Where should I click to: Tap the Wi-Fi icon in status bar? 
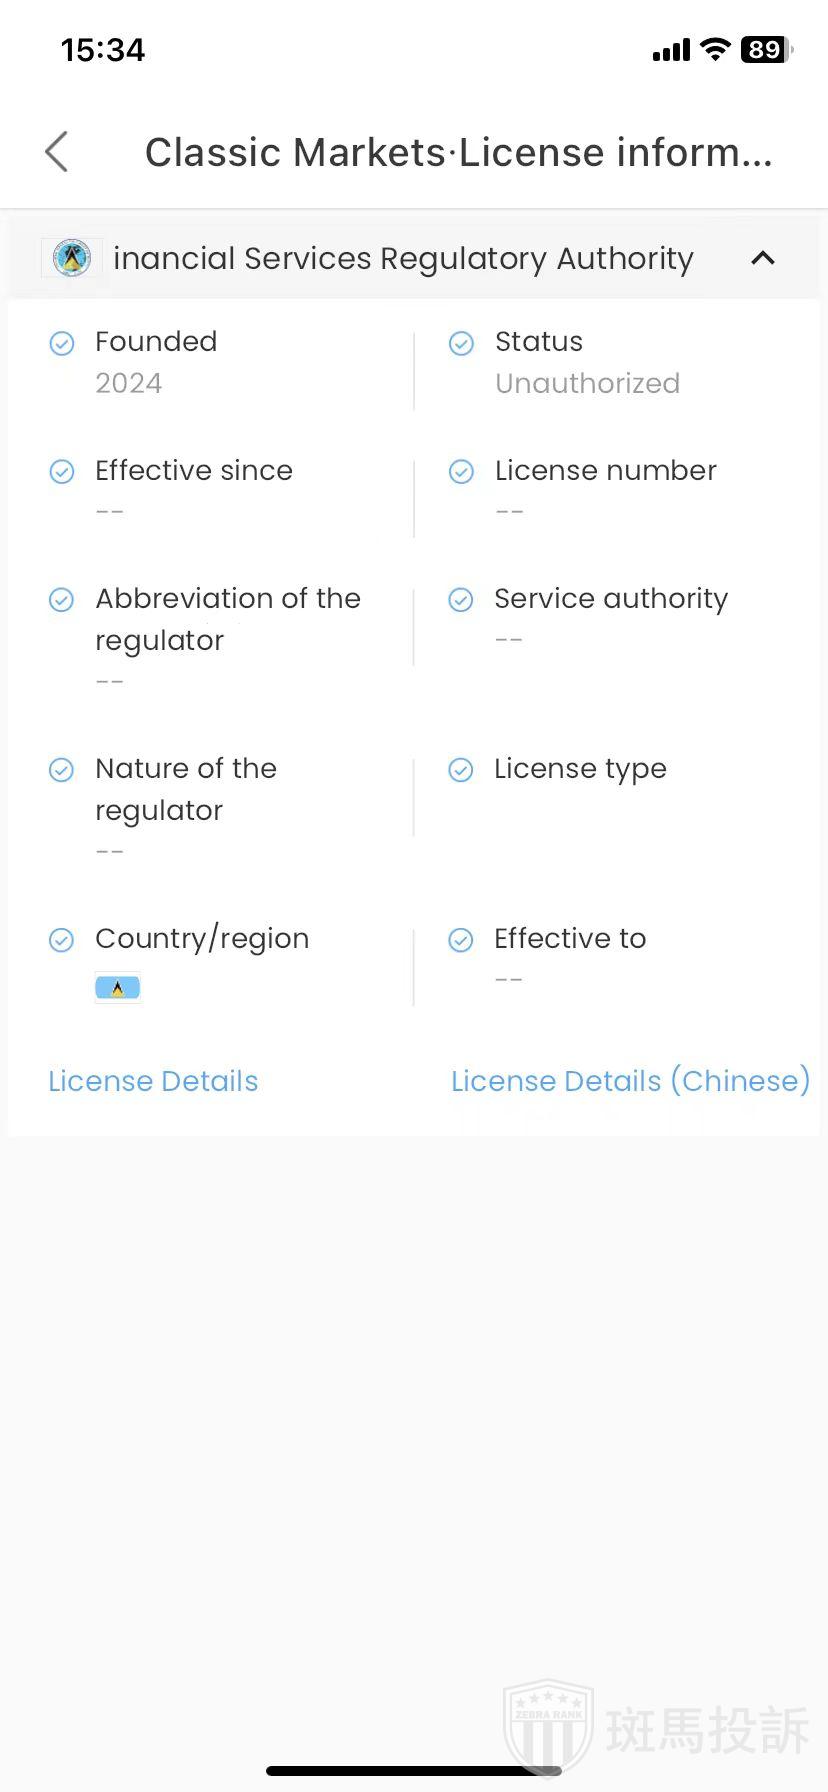pos(714,50)
